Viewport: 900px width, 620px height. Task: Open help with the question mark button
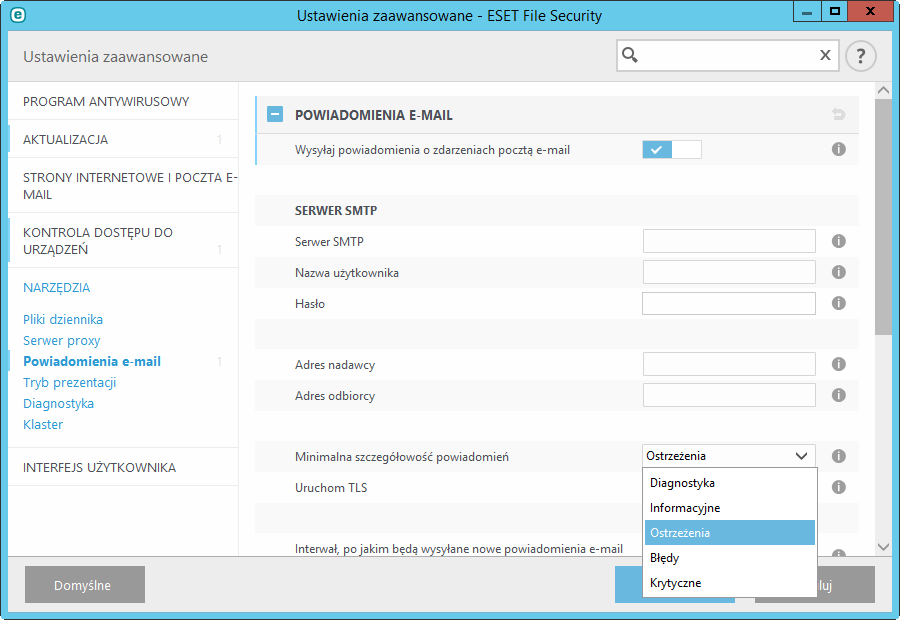pyautogui.click(x=860, y=56)
